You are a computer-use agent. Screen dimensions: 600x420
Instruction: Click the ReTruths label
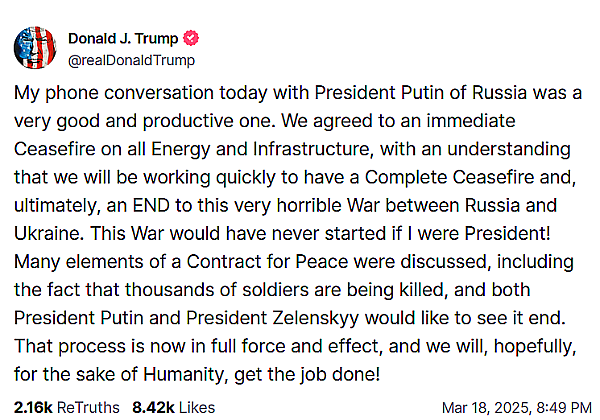click(x=86, y=407)
